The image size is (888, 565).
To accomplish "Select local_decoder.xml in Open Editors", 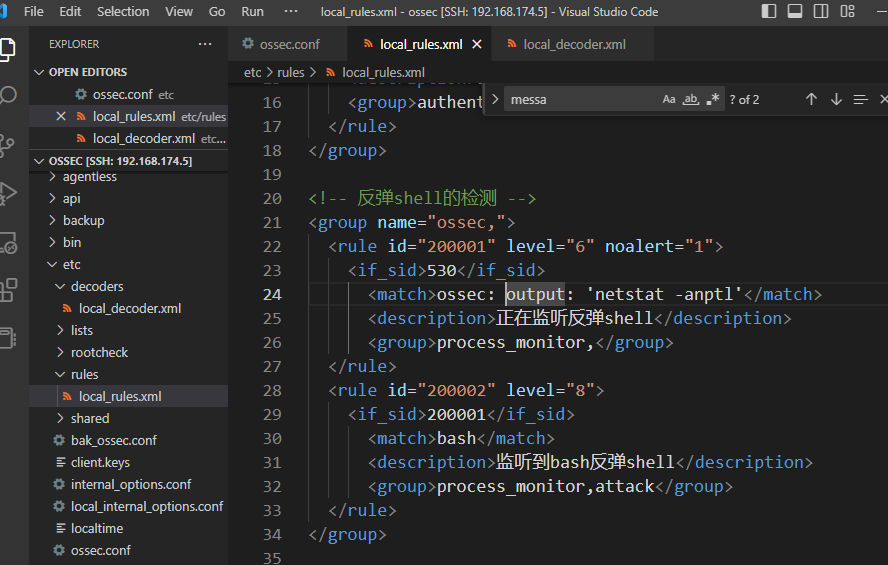I will click(x=128, y=138).
